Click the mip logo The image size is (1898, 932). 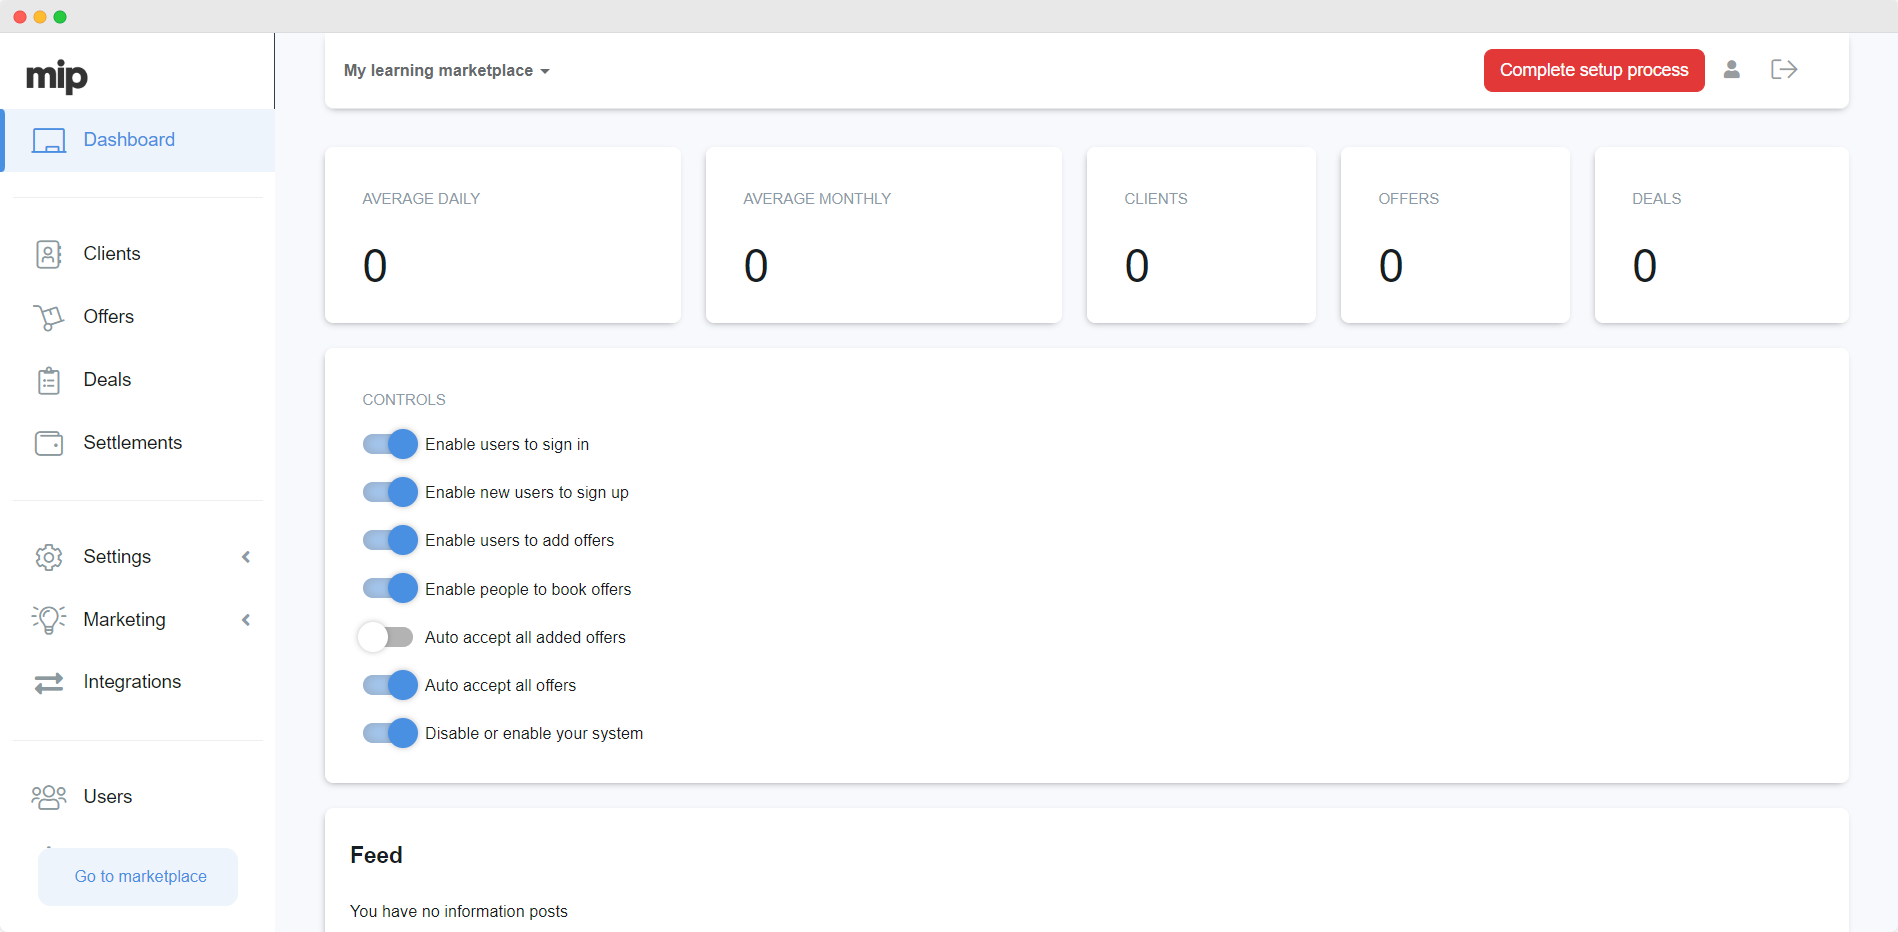pos(57,76)
